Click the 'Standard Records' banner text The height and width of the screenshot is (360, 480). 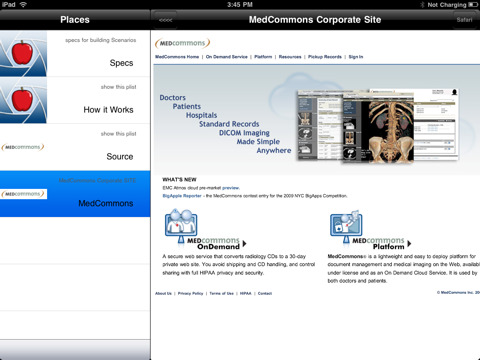pos(229,124)
